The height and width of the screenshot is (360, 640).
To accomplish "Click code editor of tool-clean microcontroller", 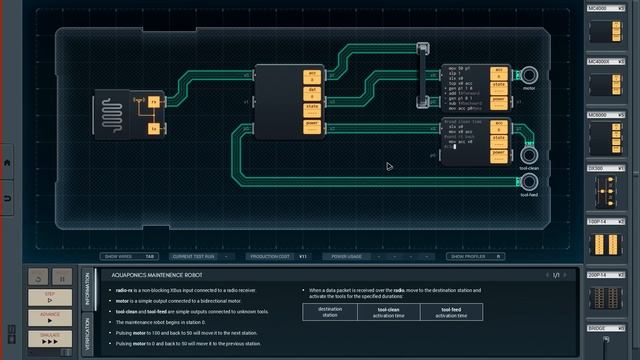I will [466, 141].
